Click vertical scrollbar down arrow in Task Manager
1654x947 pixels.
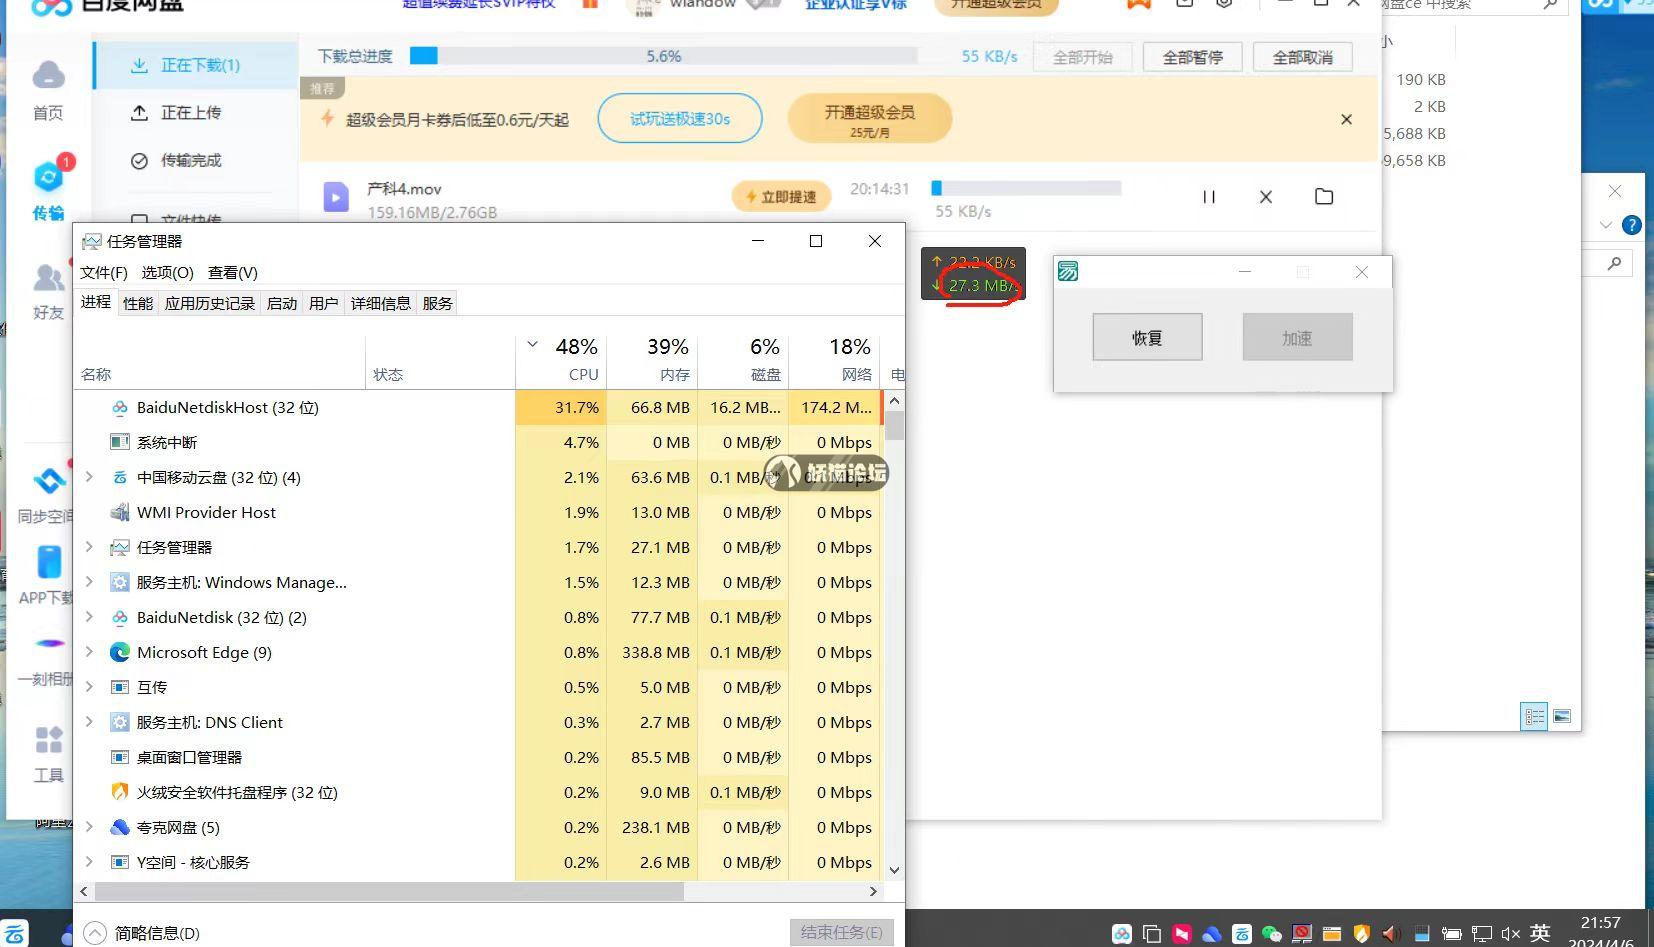pyautogui.click(x=895, y=870)
